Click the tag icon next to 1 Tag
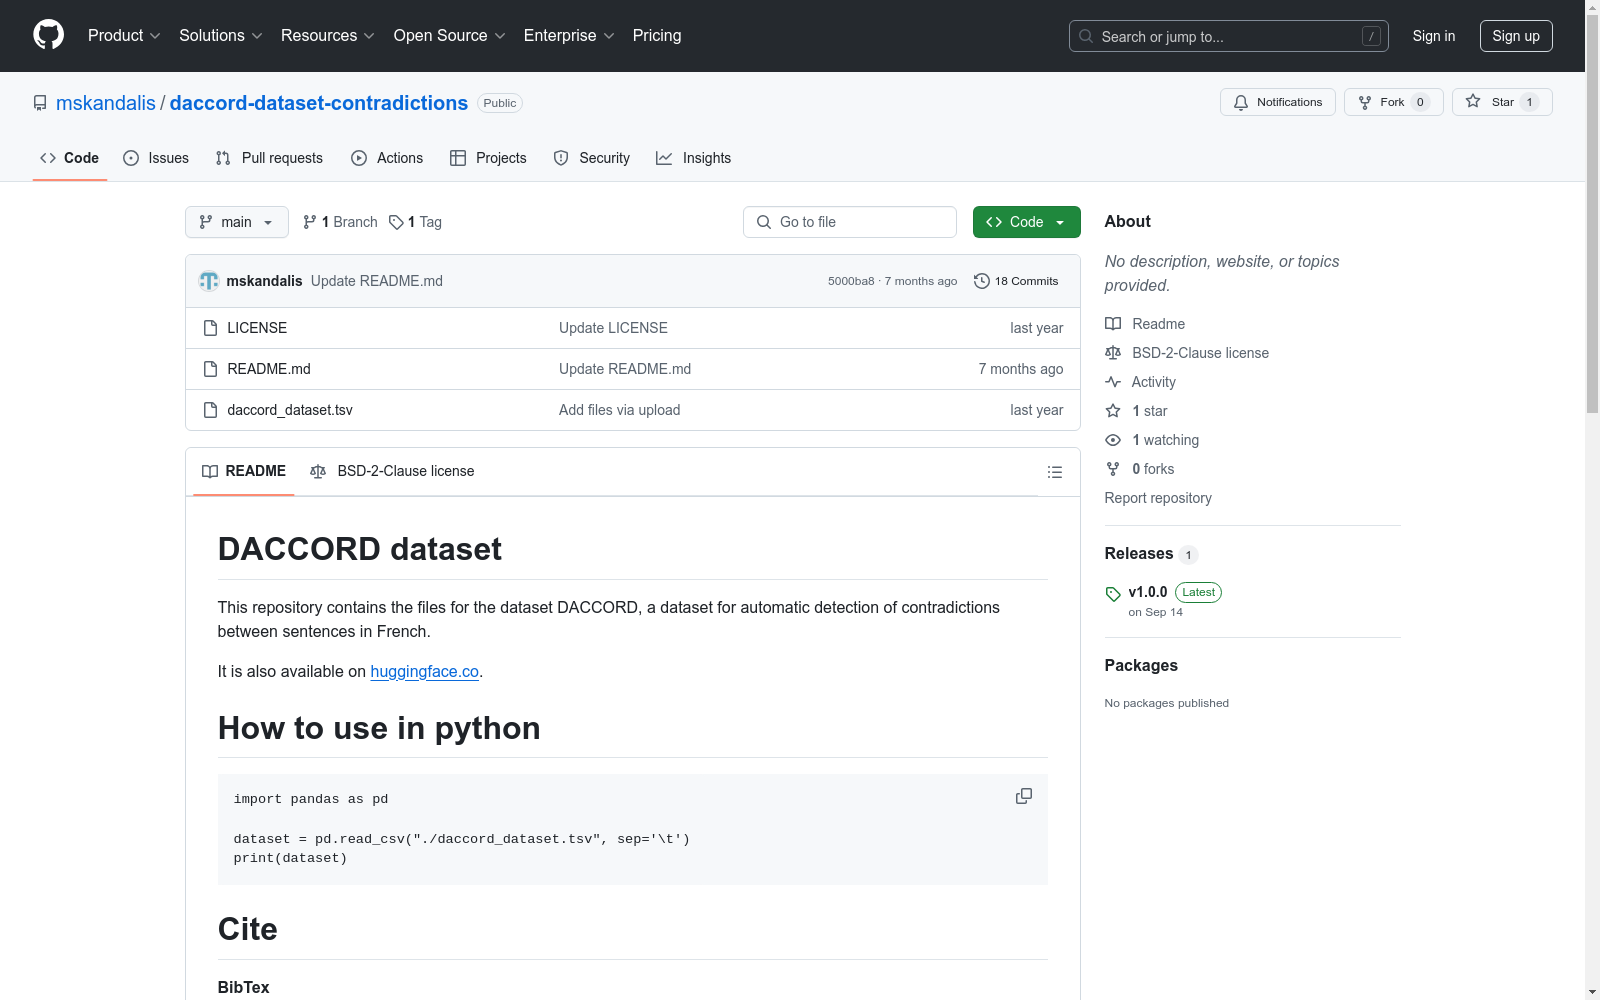 [x=396, y=222]
